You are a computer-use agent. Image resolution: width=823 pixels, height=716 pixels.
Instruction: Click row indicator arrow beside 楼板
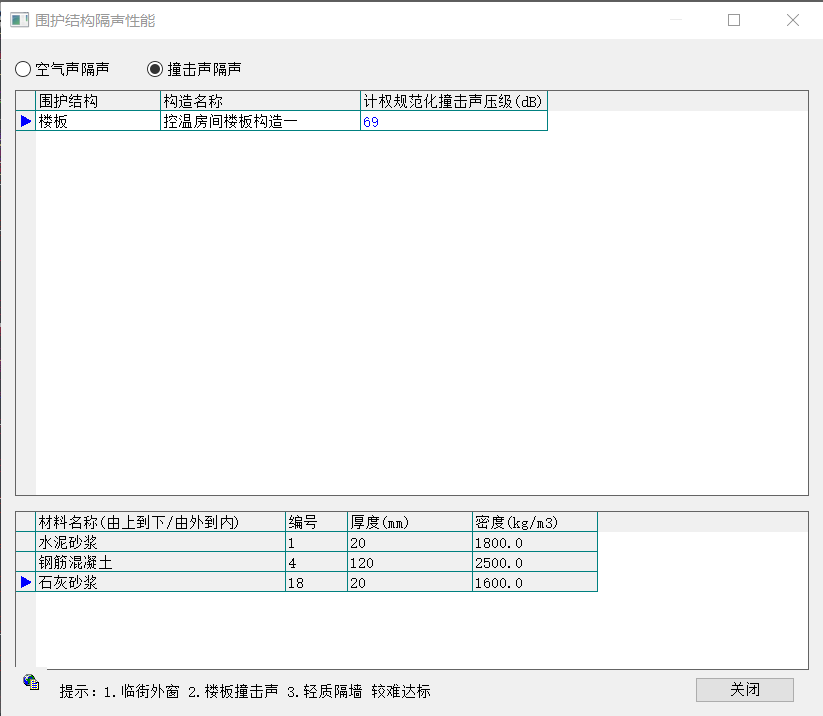[26, 121]
